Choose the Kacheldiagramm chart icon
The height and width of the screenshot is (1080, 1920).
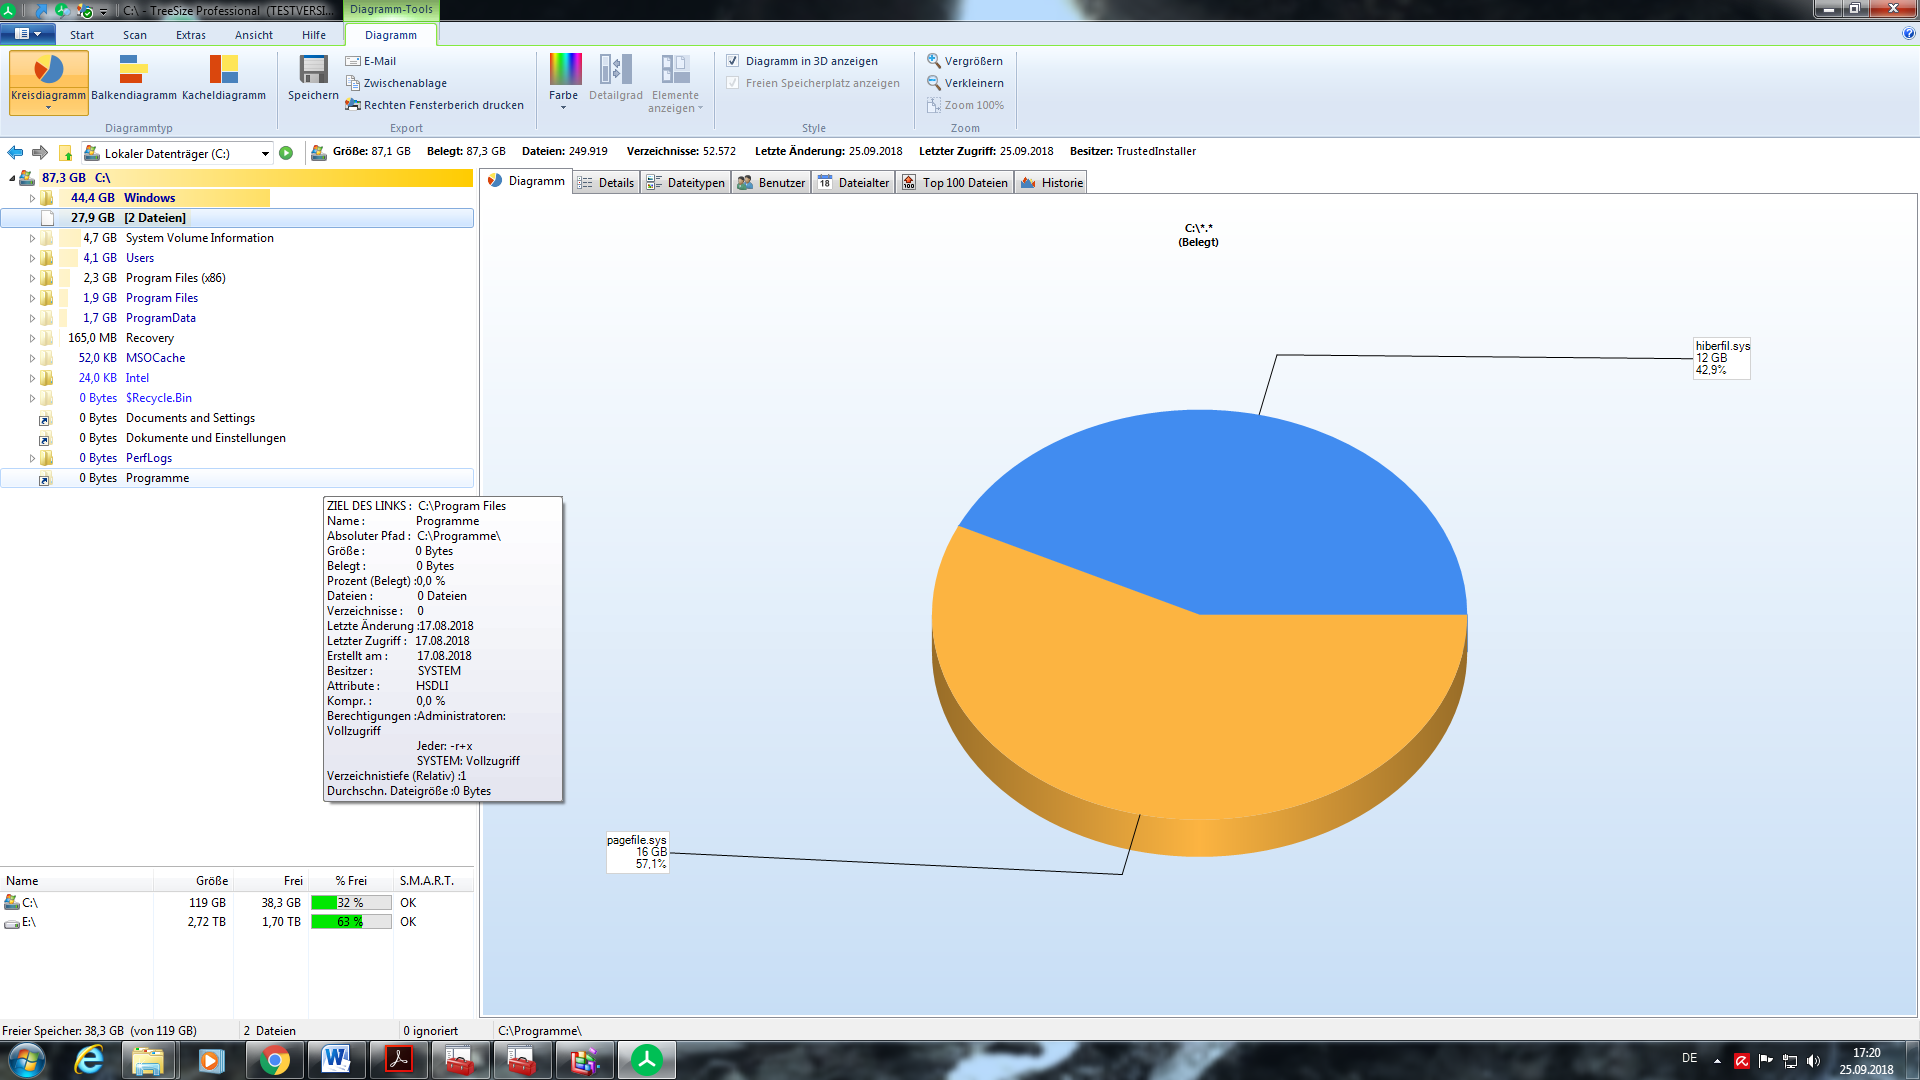tap(223, 71)
